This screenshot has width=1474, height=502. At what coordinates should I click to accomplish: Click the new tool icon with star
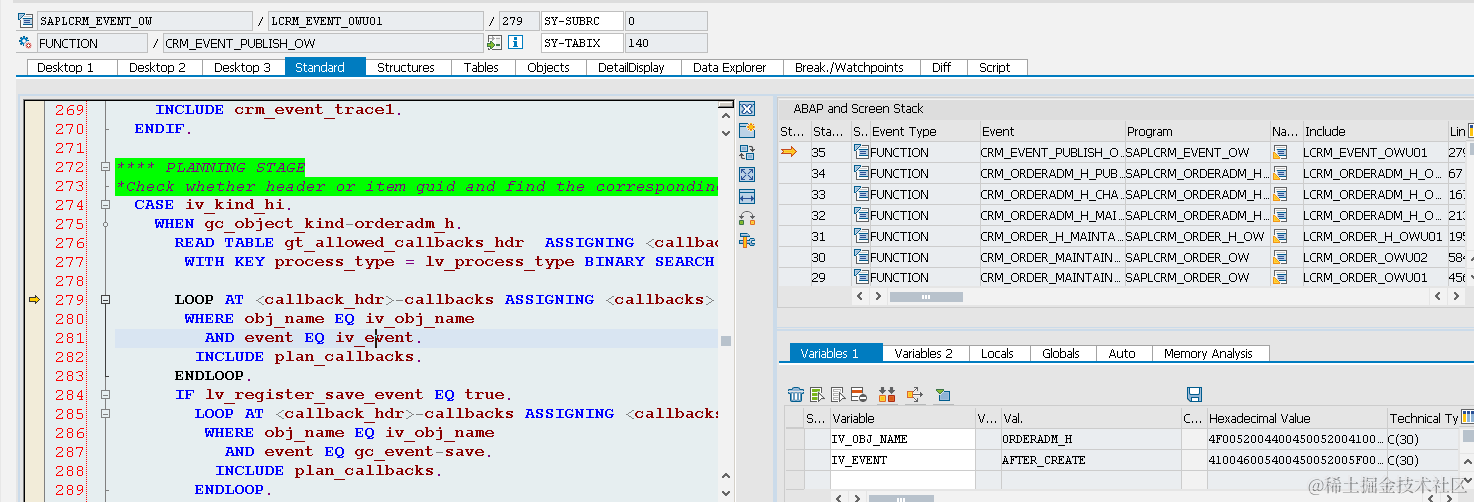point(747,131)
